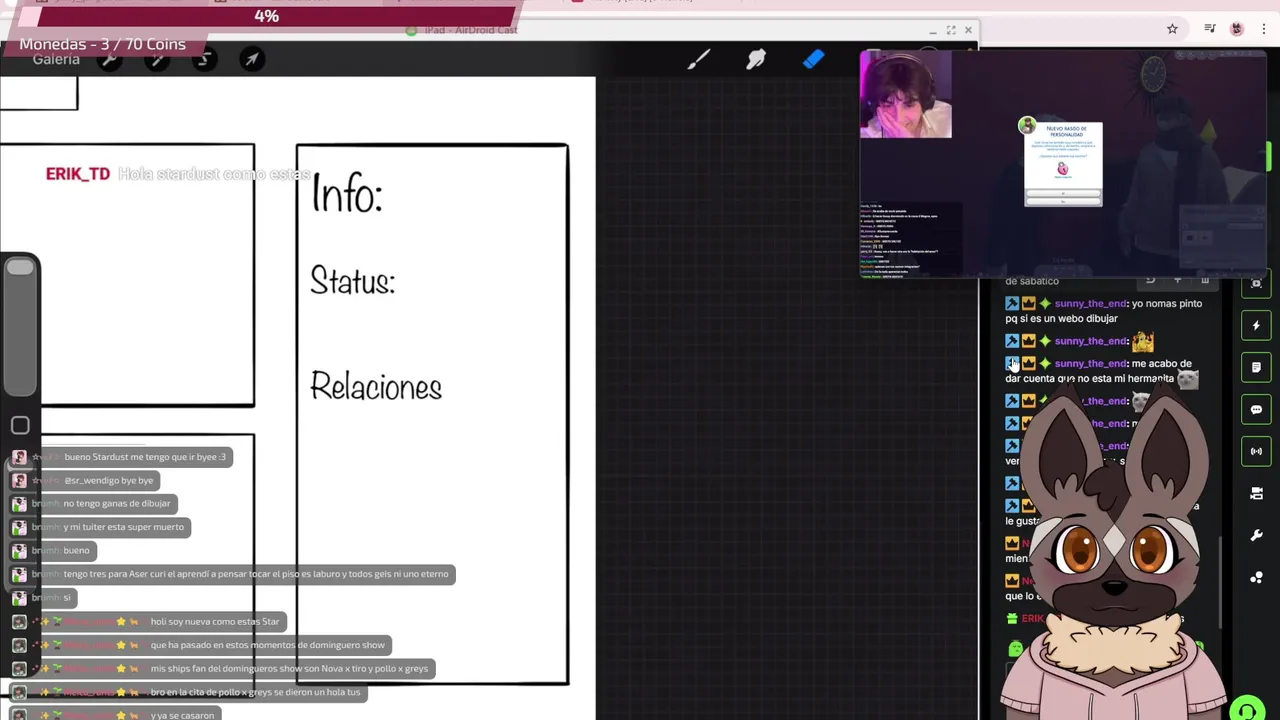Click the yellow duck emote in chat

1143,342
